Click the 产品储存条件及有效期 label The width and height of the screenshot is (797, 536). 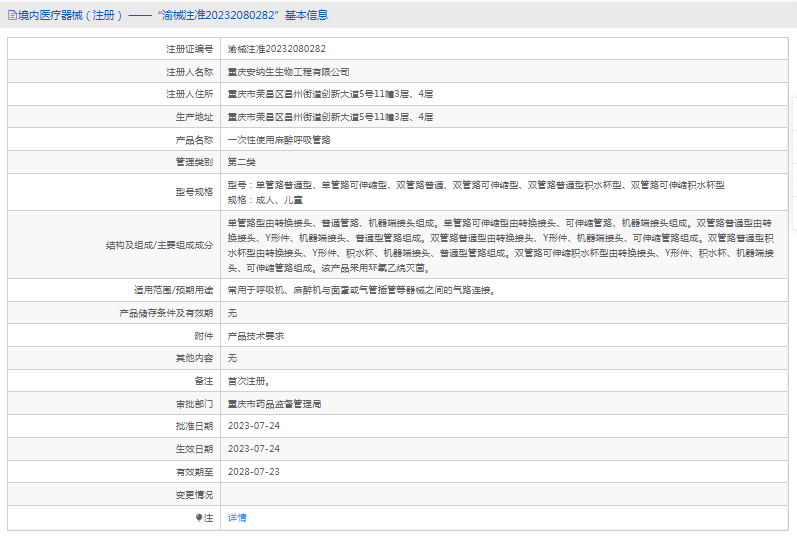point(164,313)
